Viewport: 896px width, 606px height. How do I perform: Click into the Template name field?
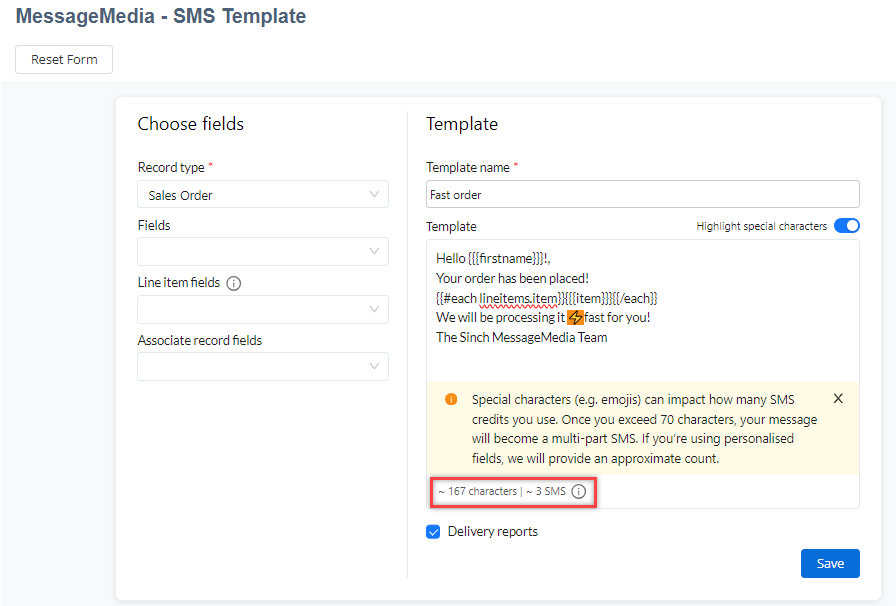(x=643, y=194)
